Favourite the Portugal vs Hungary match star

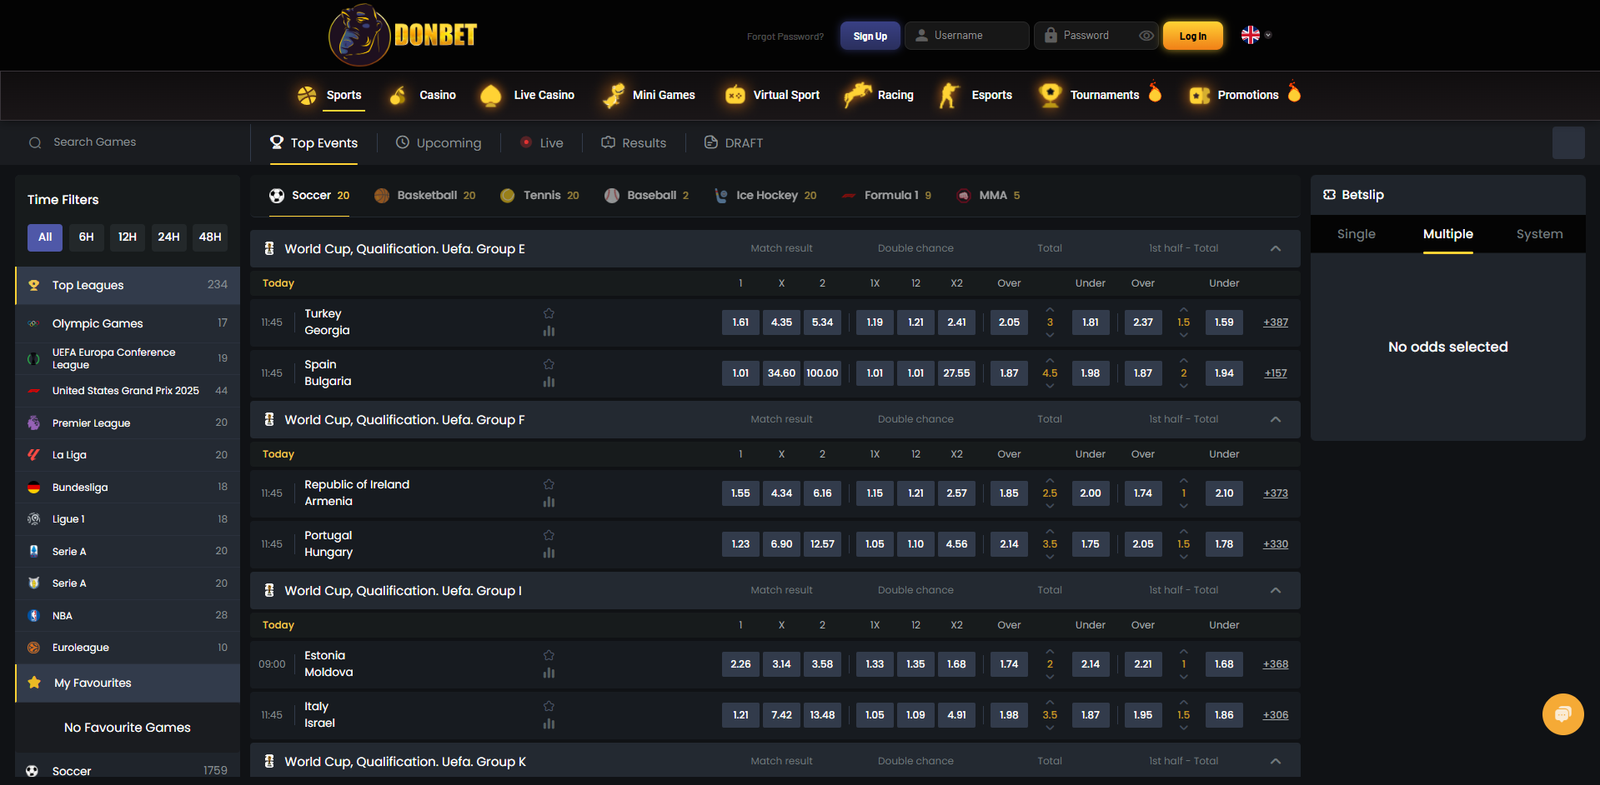[x=548, y=535]
